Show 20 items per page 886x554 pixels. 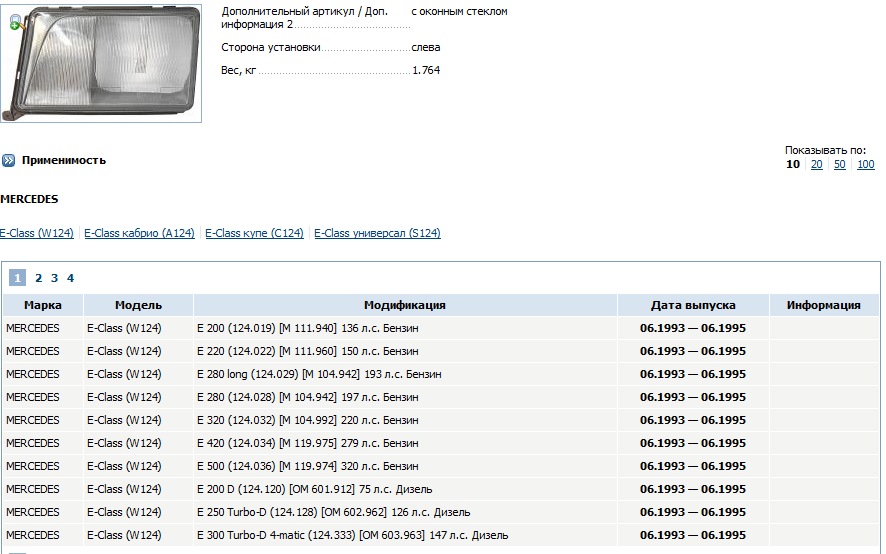tap(817, 165)
